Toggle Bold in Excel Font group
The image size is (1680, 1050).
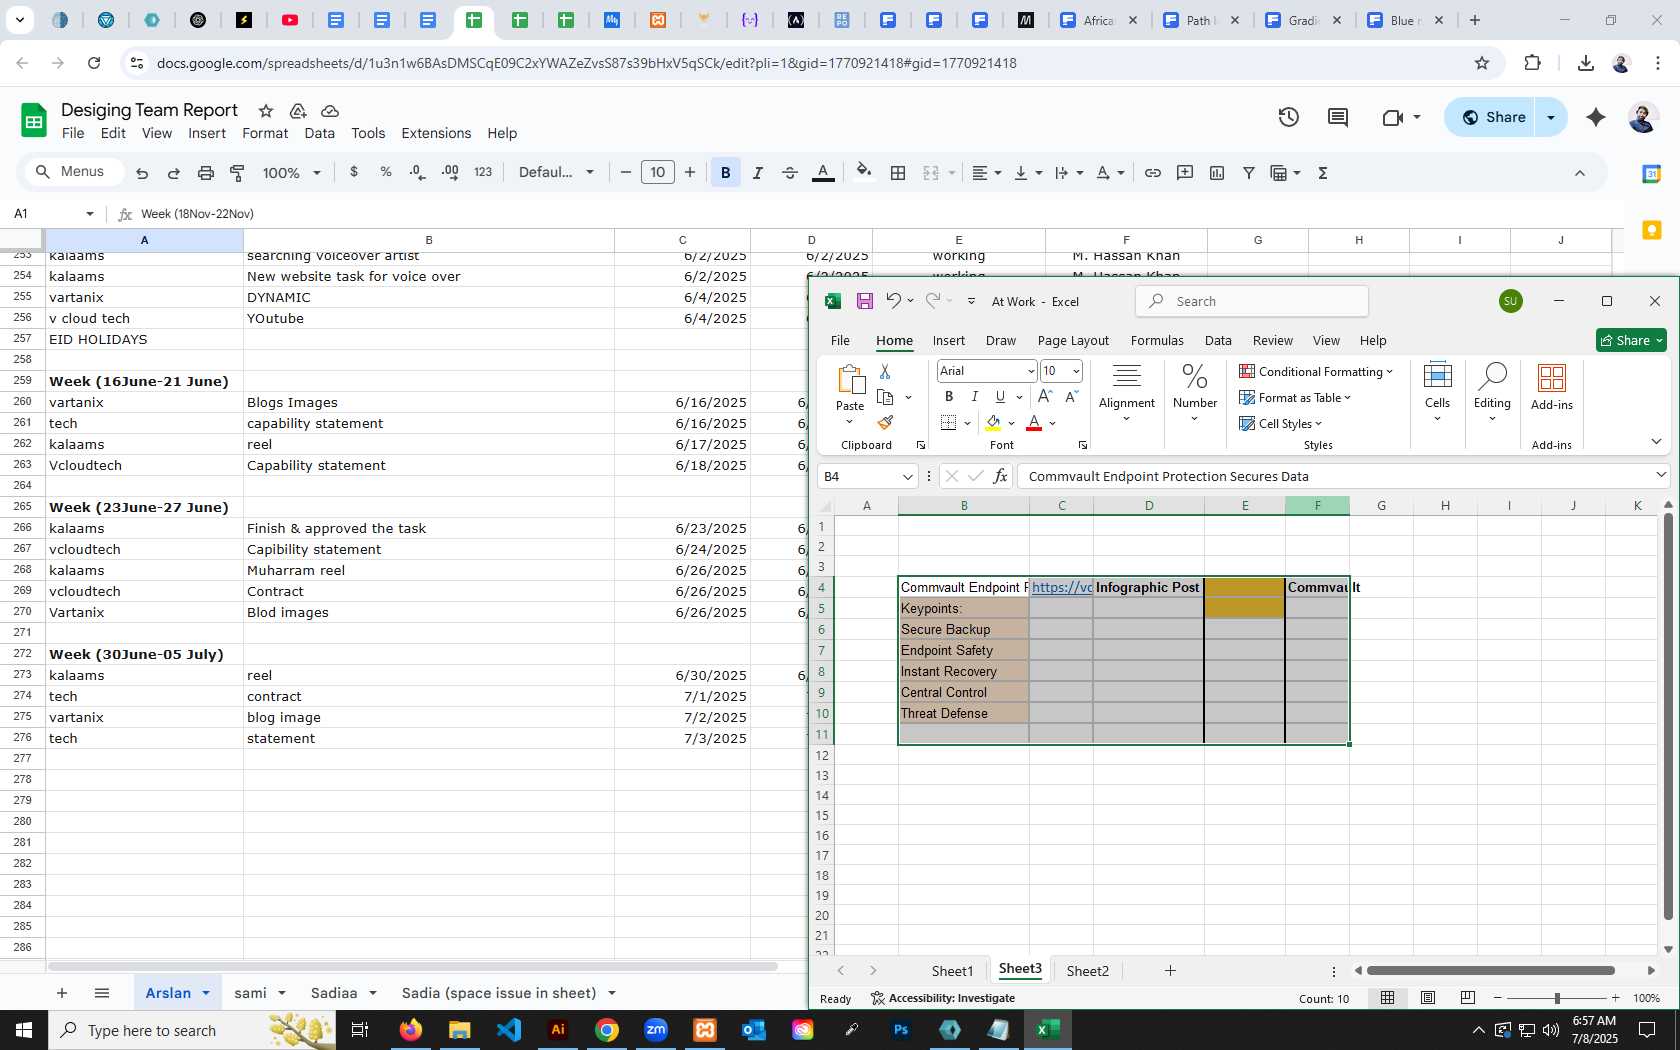point(949,397)
